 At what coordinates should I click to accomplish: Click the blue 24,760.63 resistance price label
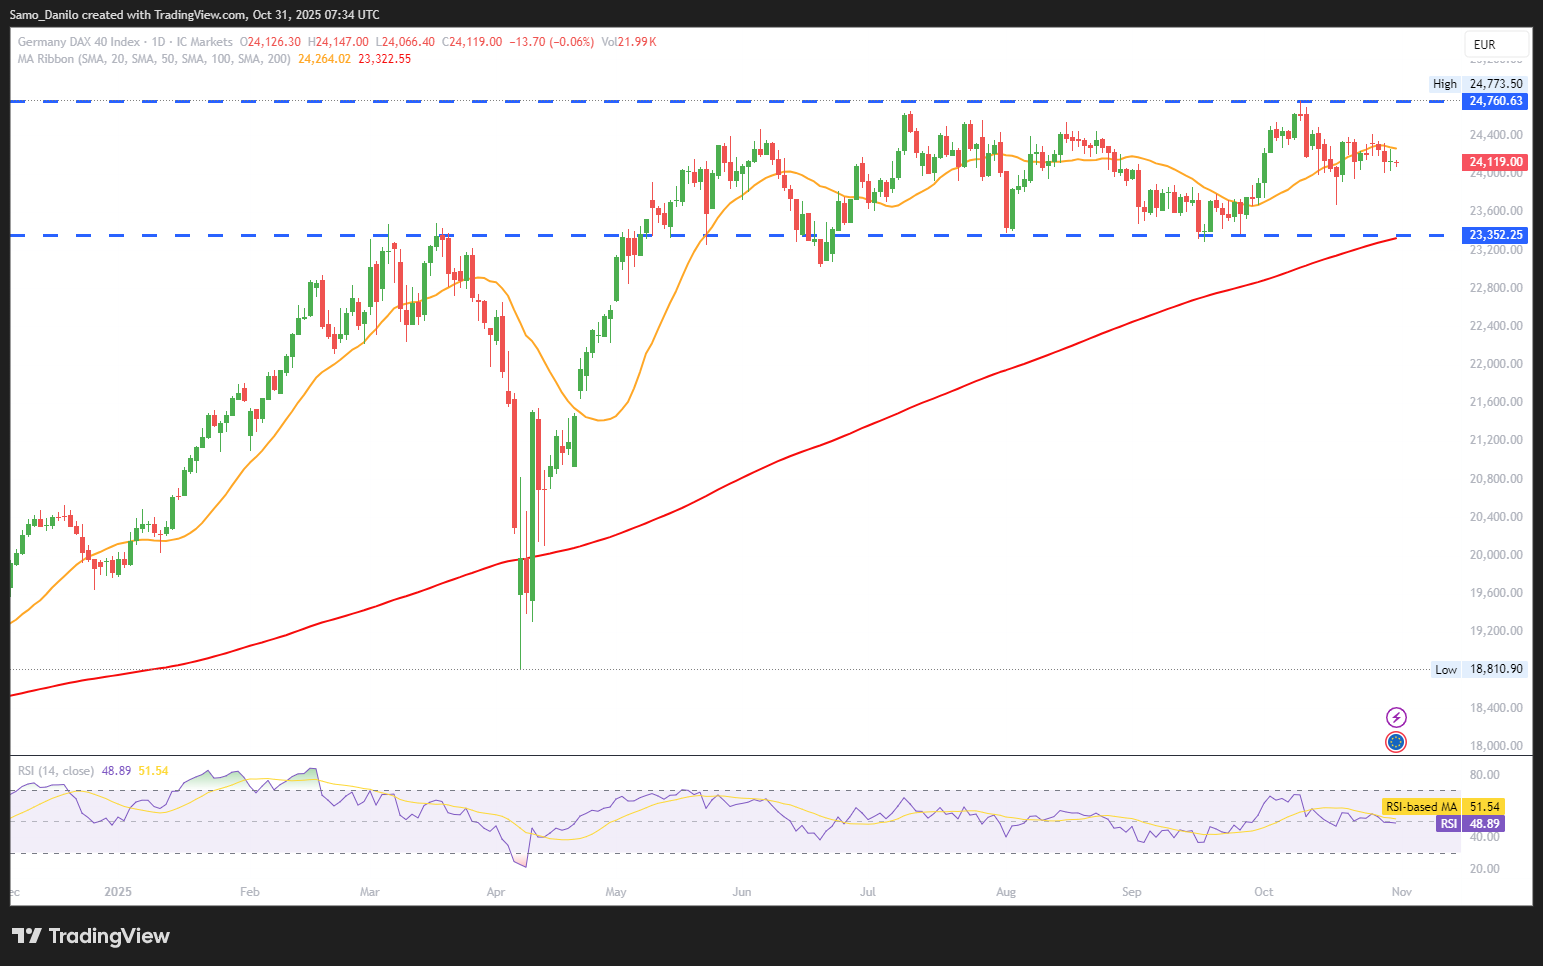(x=1495, y=101)
